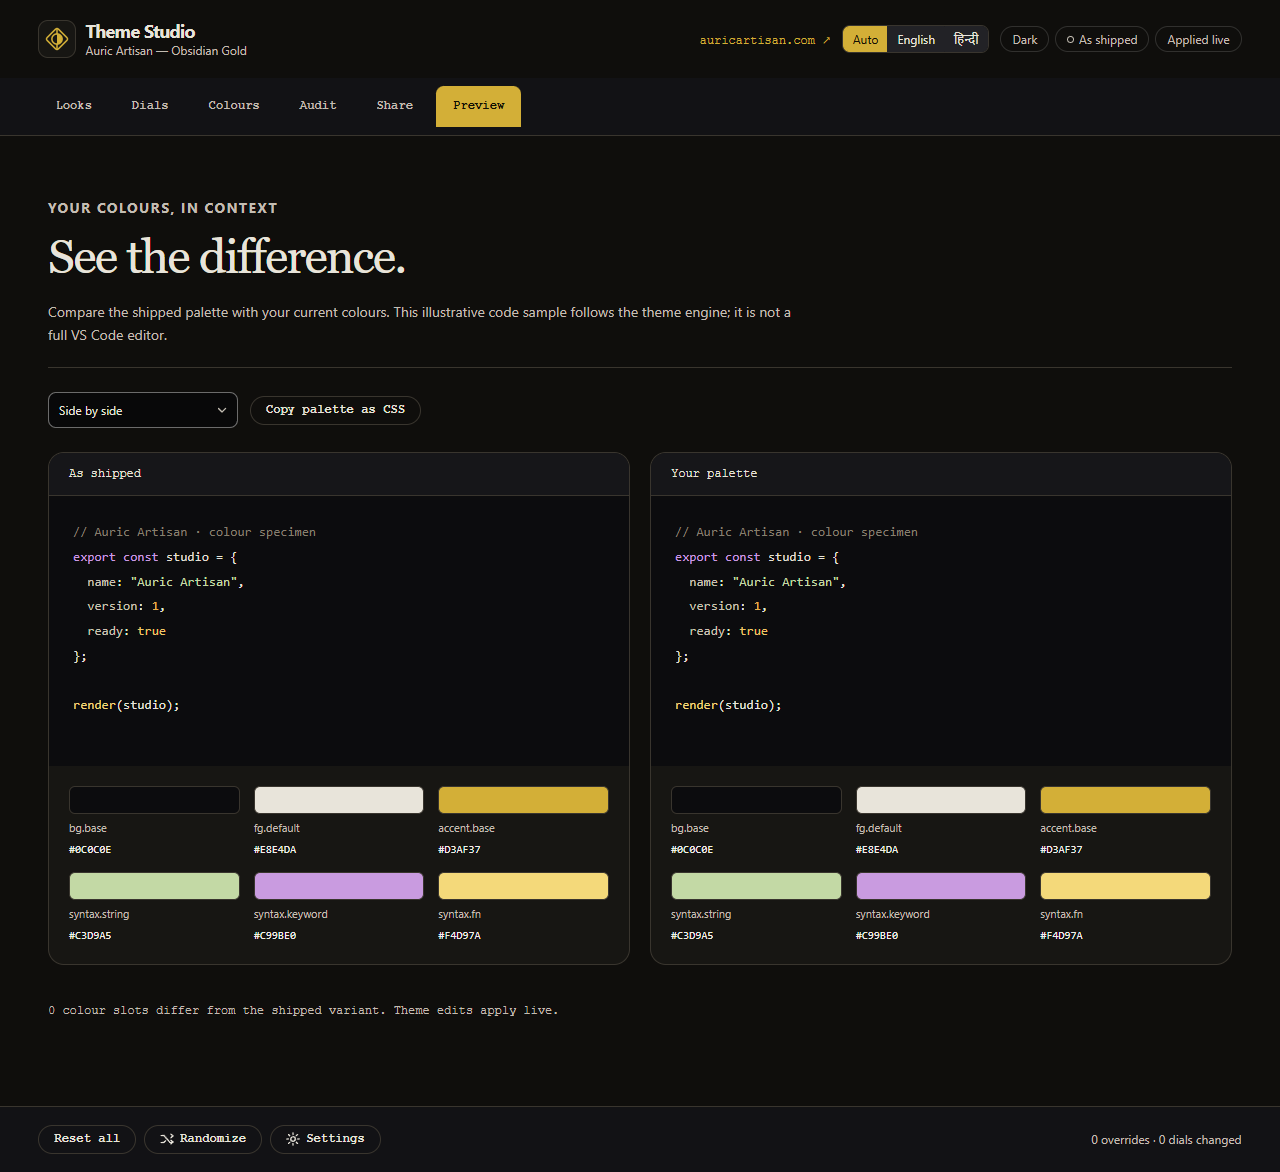
Task: Click syntax.keyword swatch in Your palette panel
Action: (x=941, y=886)
